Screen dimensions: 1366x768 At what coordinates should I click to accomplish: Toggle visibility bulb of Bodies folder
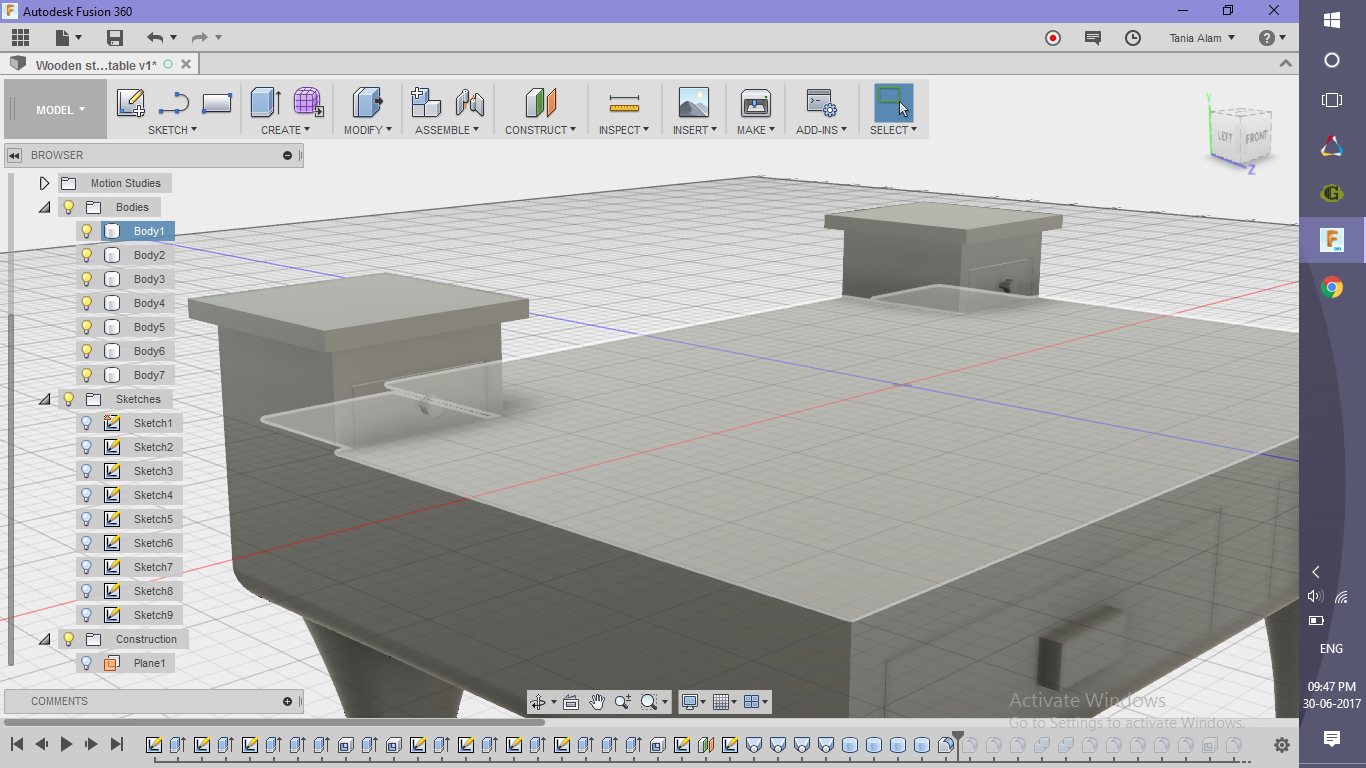[x=68, y=207]
